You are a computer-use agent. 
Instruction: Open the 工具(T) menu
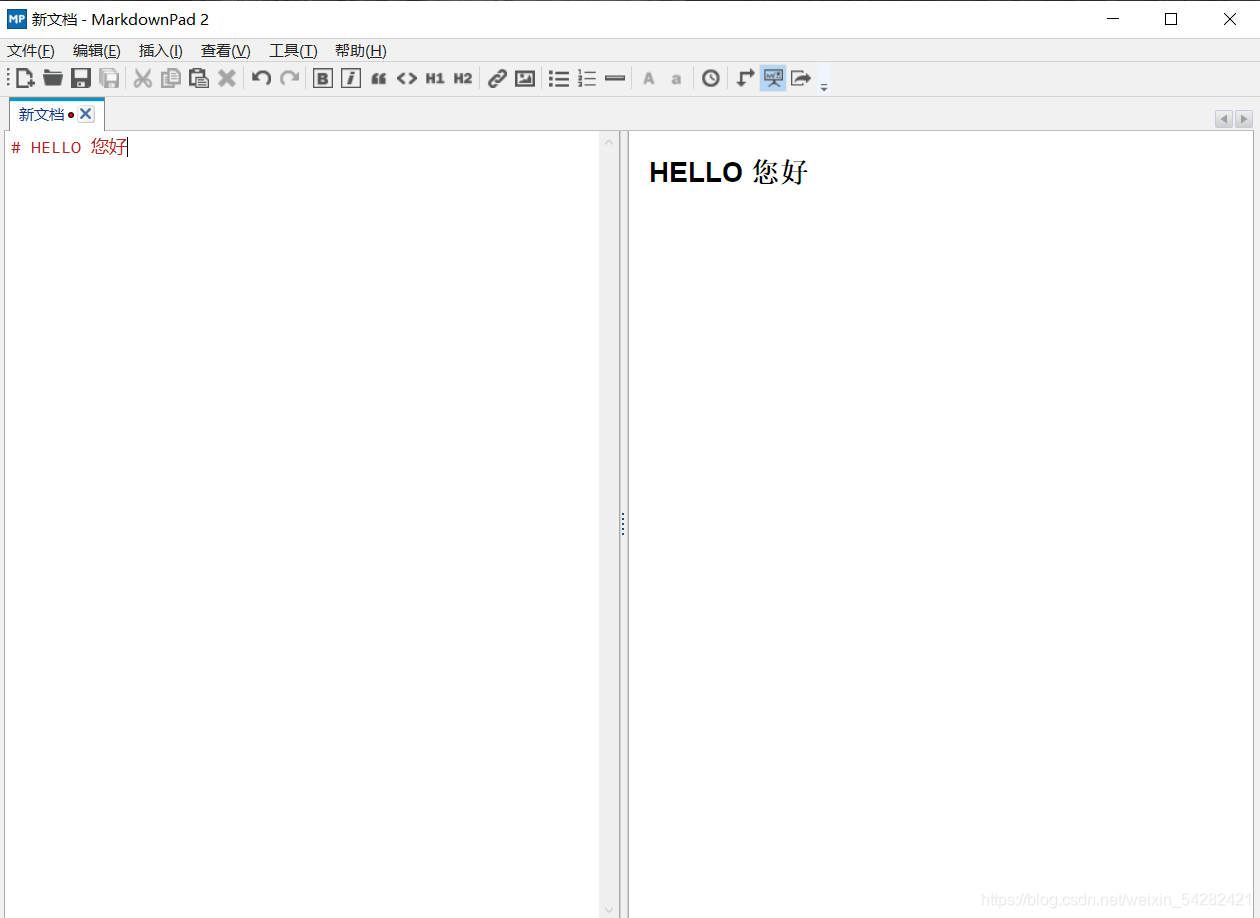pyautogui.click(x=293, y=51)
